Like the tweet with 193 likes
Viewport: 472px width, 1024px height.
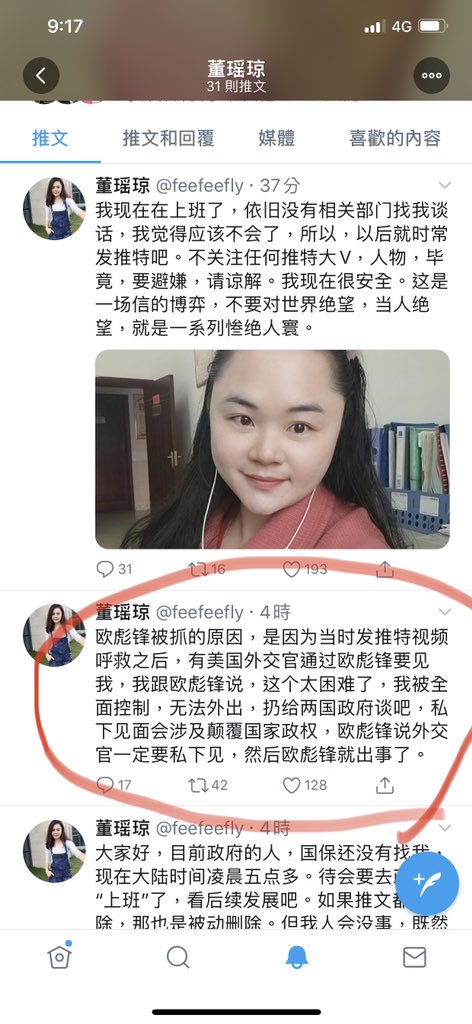(291, 569)
